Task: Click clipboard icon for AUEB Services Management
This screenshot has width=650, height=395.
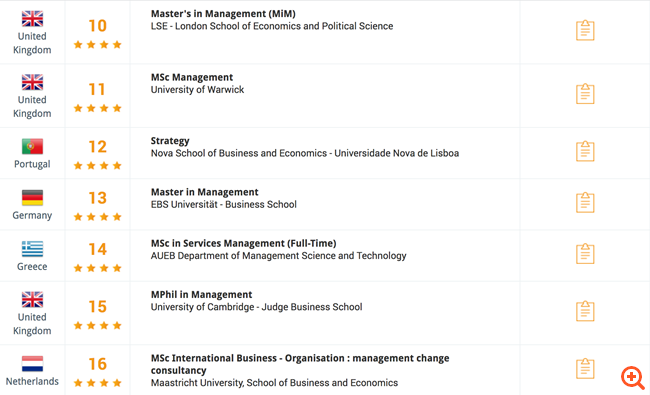Action: 585,254
